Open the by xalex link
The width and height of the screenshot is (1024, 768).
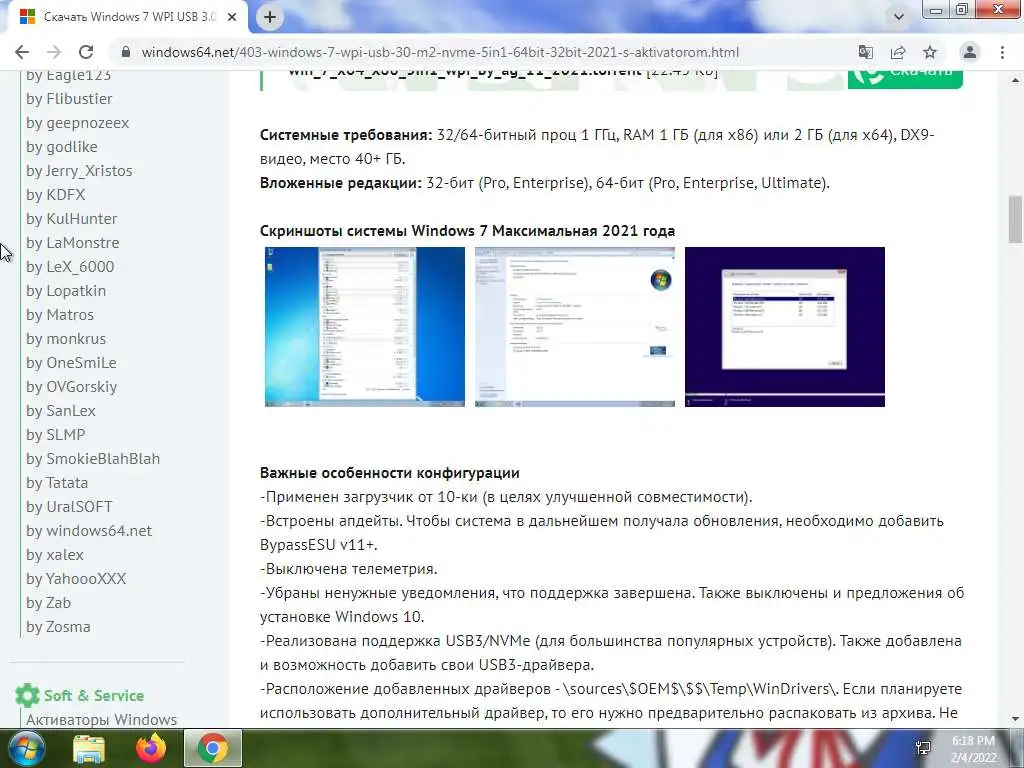(x=55, y=554)
